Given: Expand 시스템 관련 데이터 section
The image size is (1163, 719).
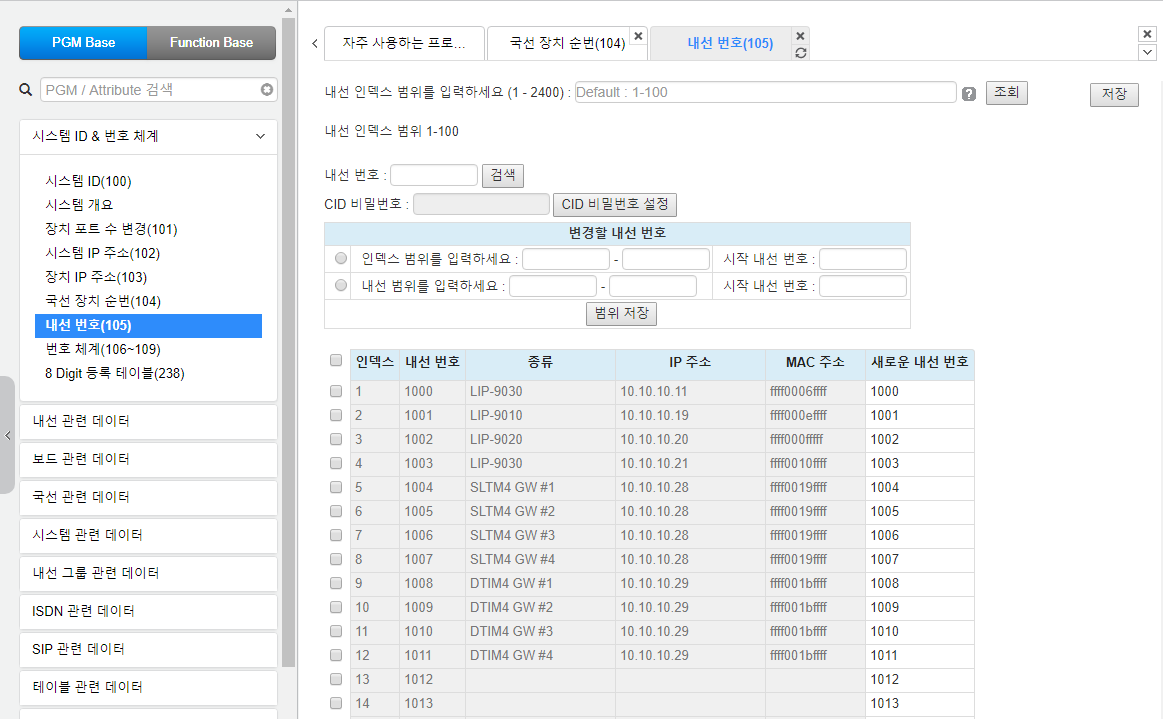Looking at the screenshot, I should tap(148, 535).
